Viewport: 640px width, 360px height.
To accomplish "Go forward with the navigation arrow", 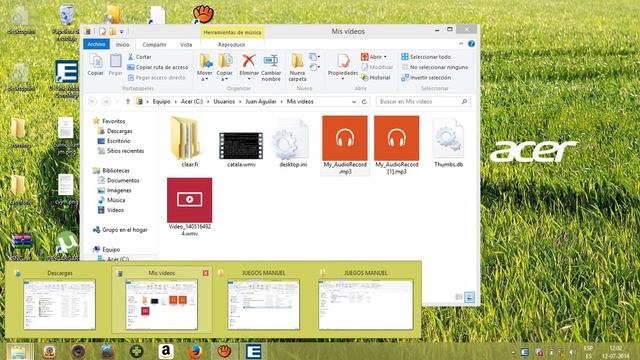I will (106, 102).
